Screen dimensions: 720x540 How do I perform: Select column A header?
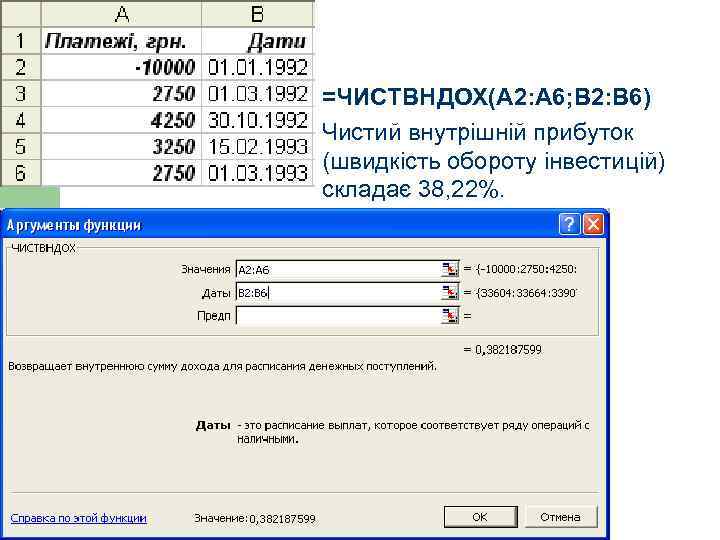click(121, 14)
